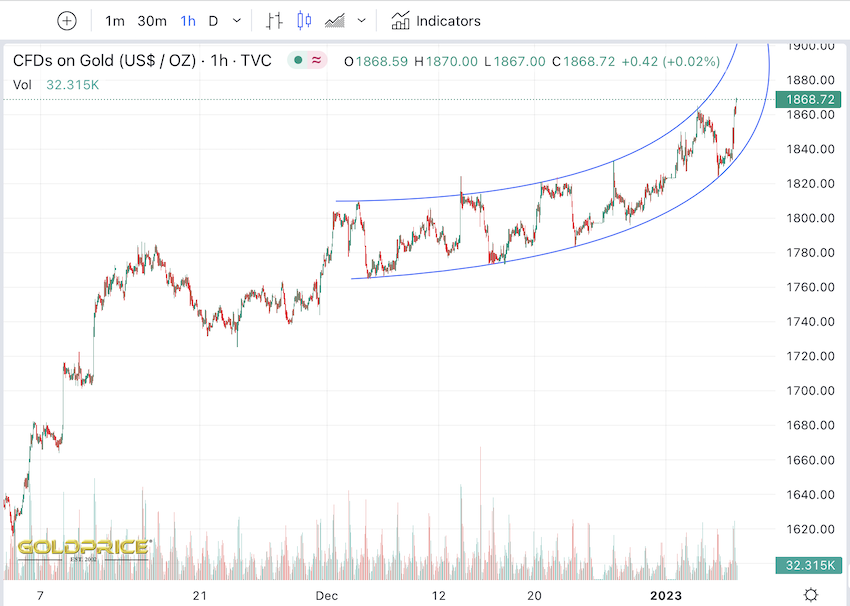
Task: Select the 1h timeframe
Action: pos(188,20)
